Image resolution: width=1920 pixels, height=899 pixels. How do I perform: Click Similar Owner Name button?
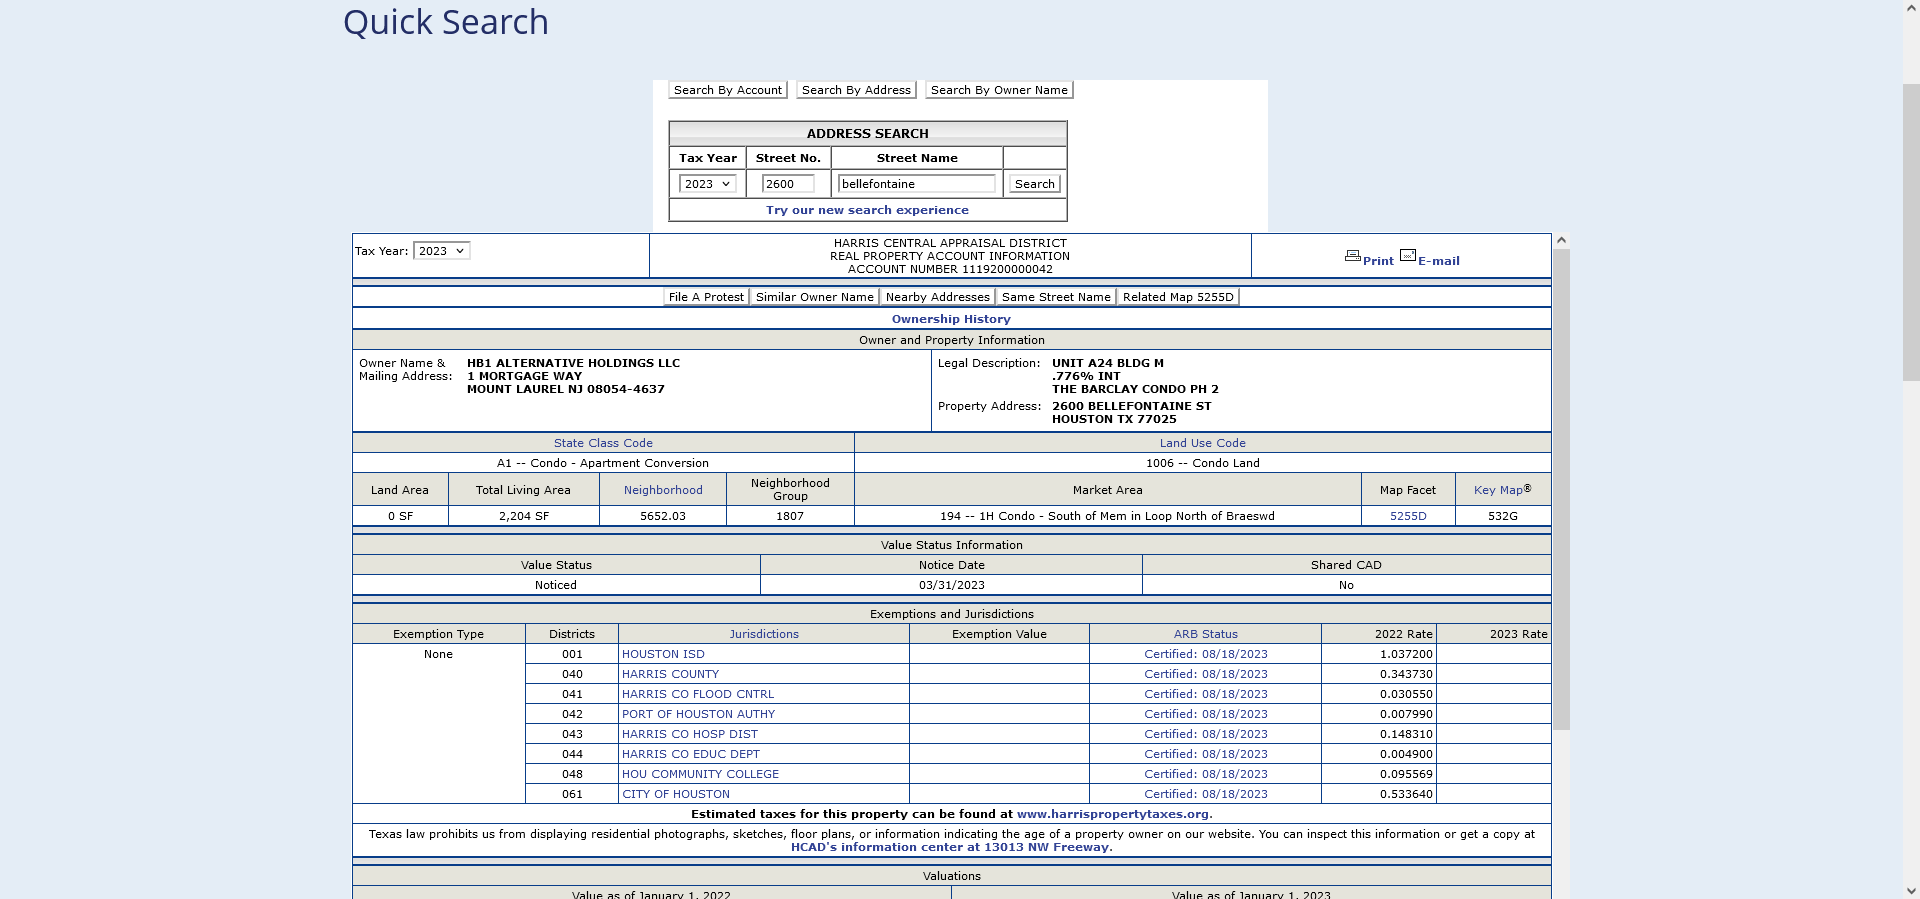coord(815,297)
